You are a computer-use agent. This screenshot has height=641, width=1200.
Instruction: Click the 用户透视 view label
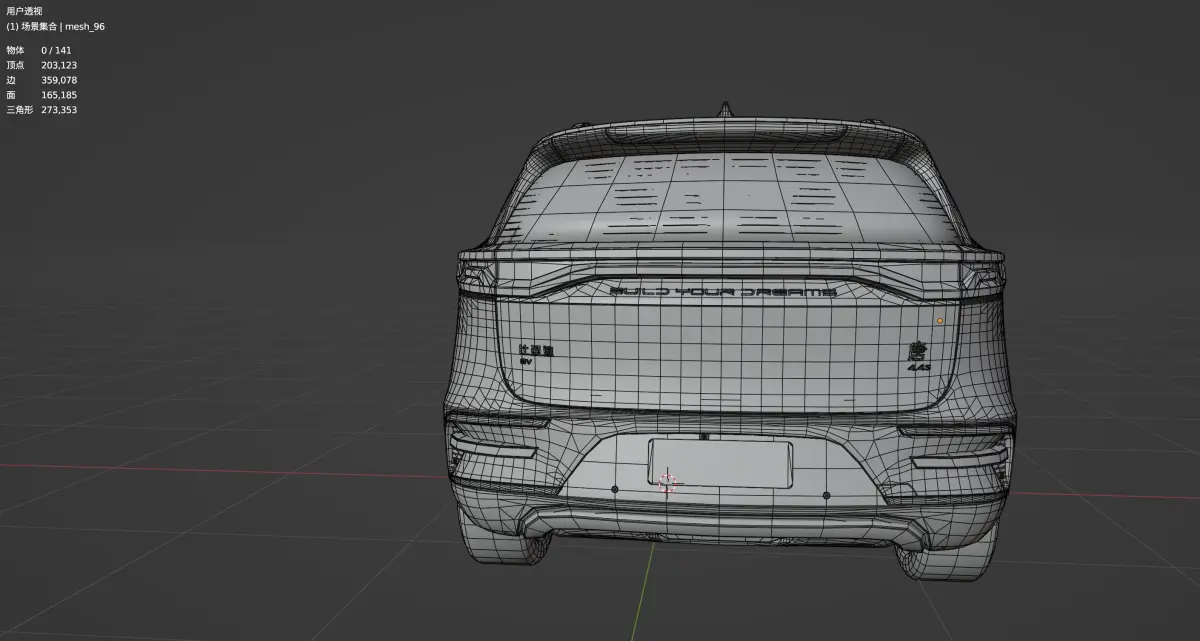coord(24,12)
